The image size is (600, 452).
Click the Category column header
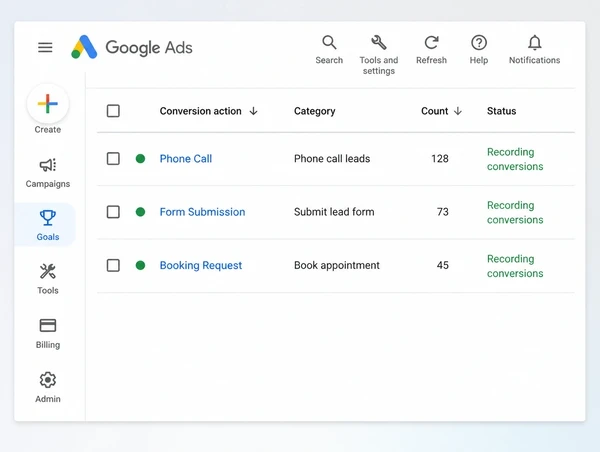pos(315,111)
